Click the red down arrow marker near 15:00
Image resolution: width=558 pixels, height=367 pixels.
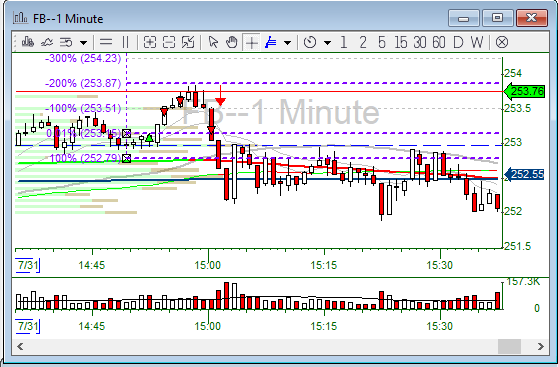pos(221,95)
